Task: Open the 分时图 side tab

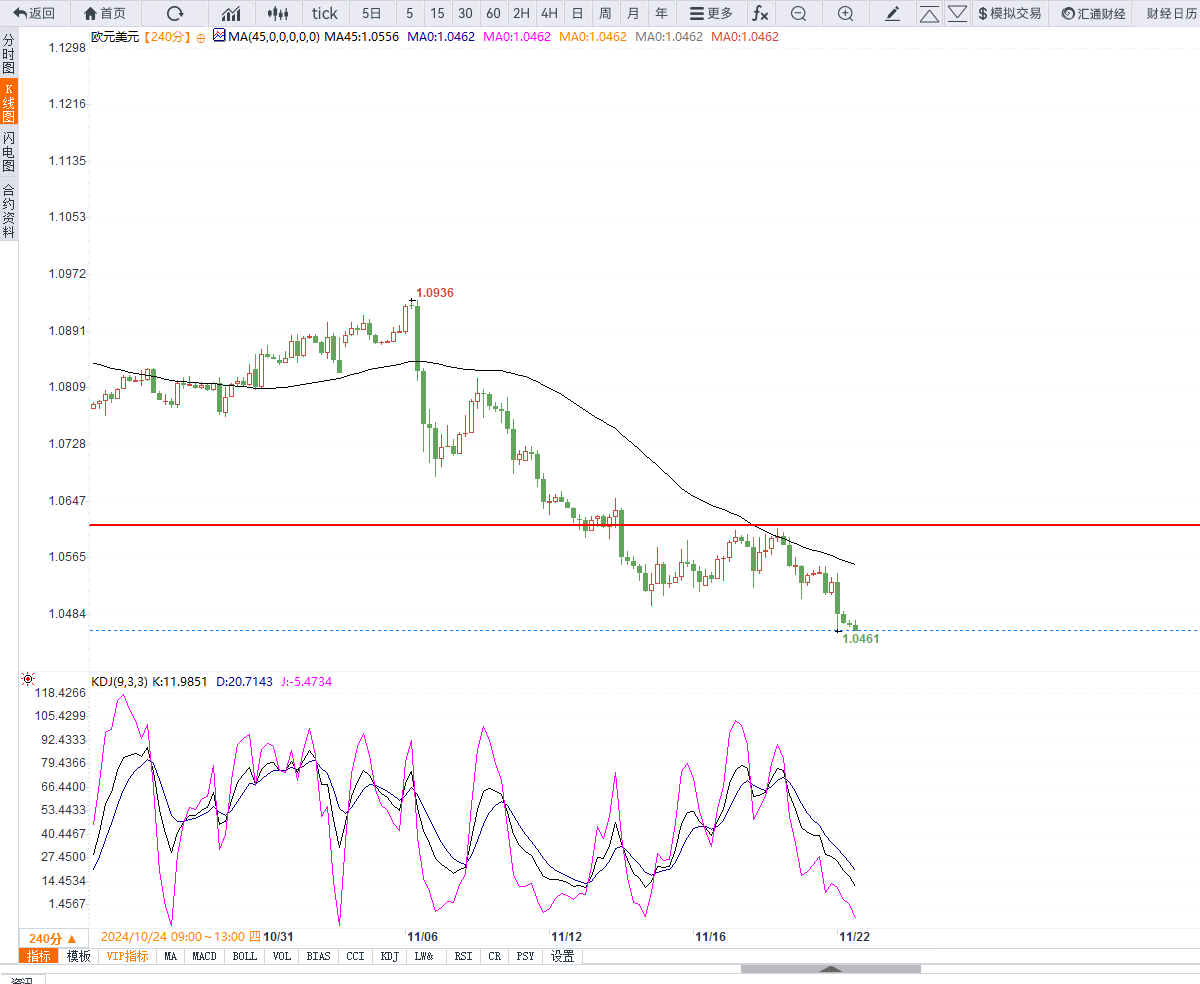Action: (x=9, y=54)
